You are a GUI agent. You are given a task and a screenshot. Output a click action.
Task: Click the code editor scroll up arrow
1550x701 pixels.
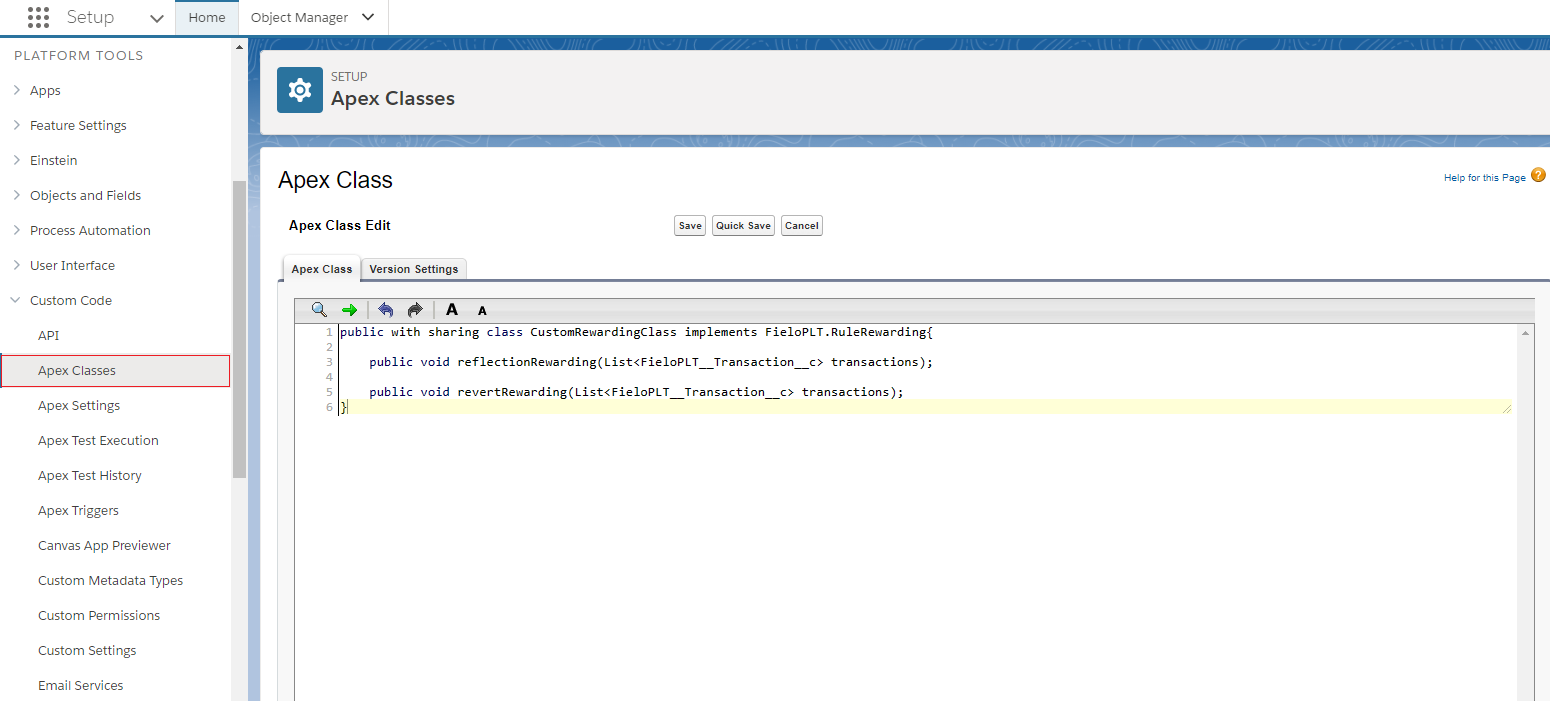coord(1525,332)
